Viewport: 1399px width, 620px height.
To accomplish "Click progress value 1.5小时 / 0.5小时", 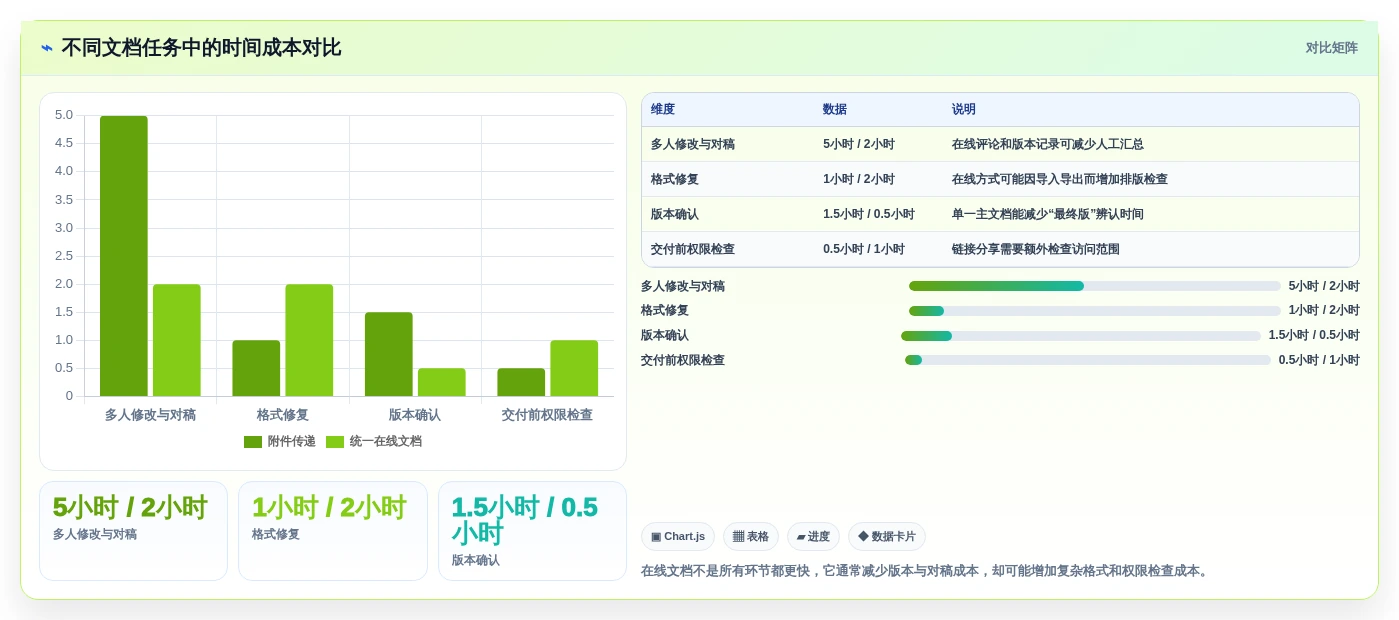I will (1314, 335).
